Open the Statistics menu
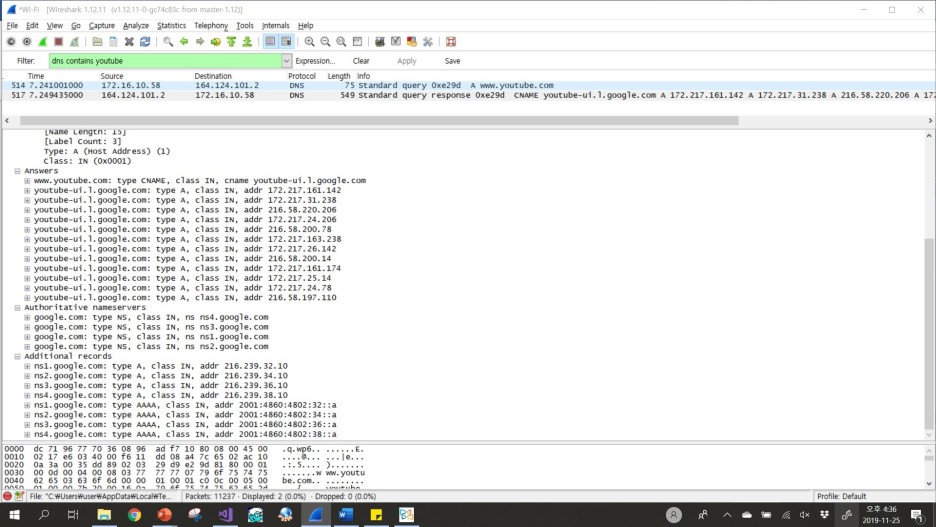Image resolution: width=936 pixels, height=527 pixels. click(171, 26)
